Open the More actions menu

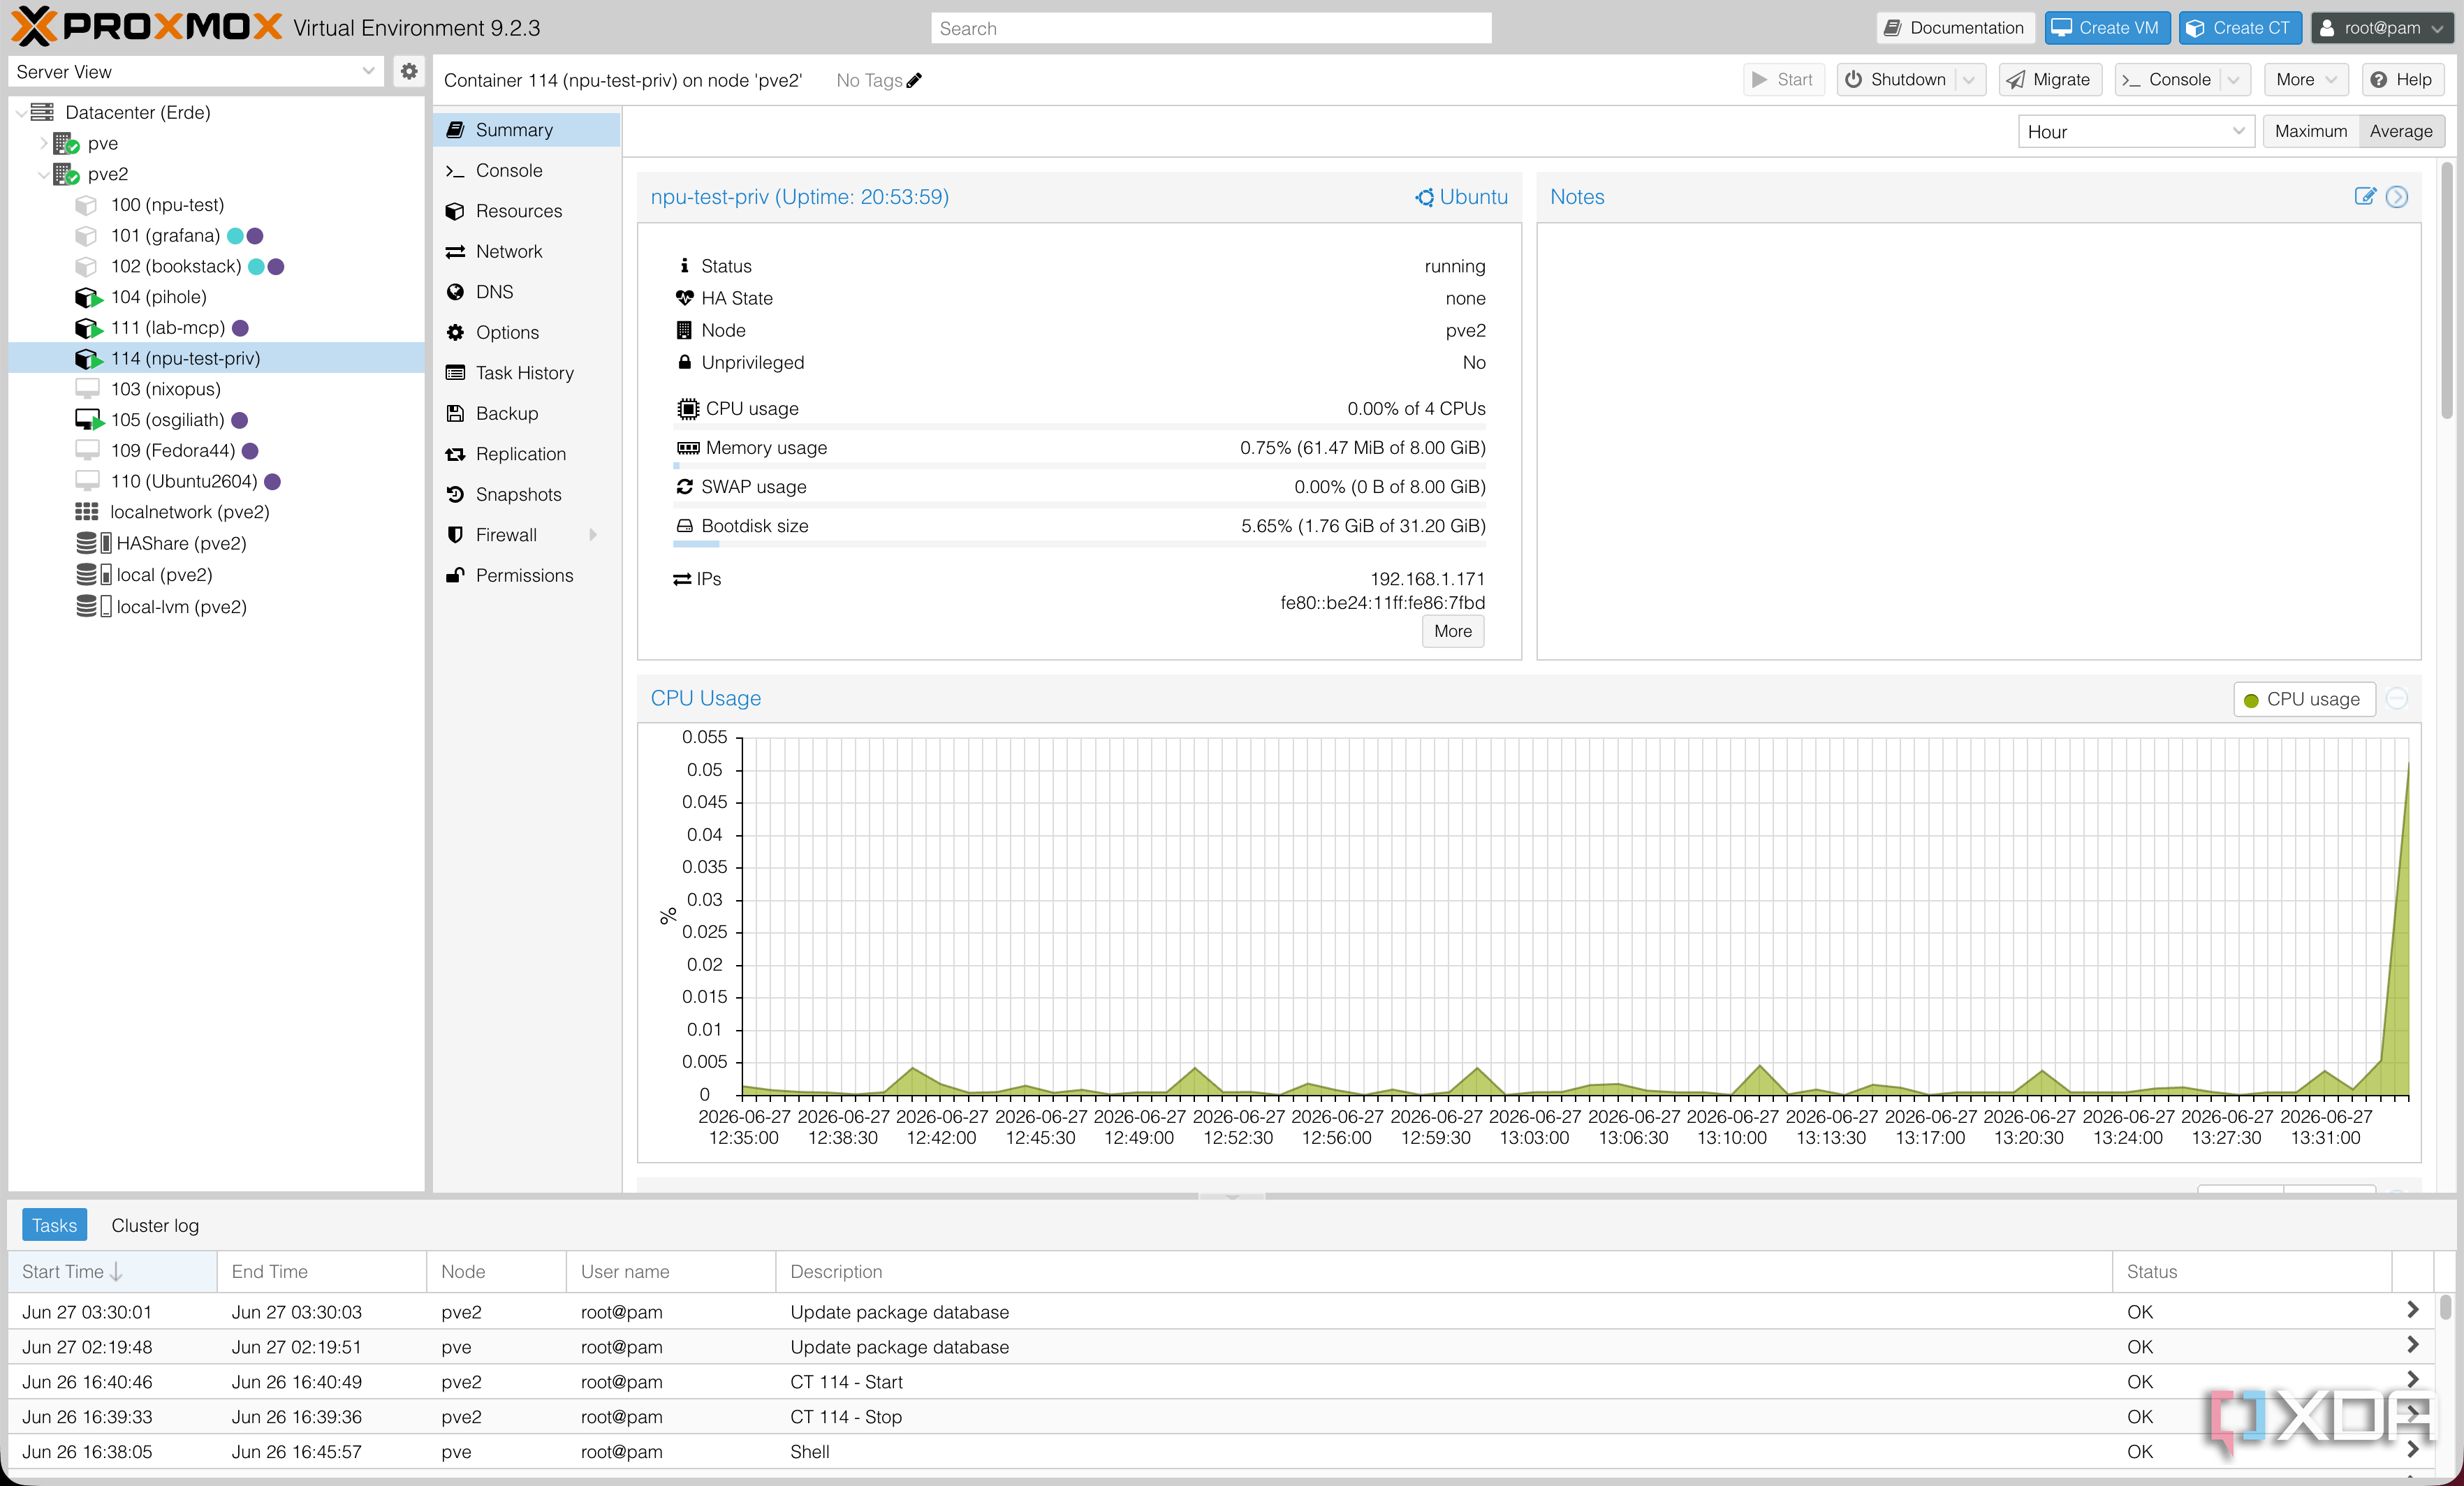pos(2305,79)
